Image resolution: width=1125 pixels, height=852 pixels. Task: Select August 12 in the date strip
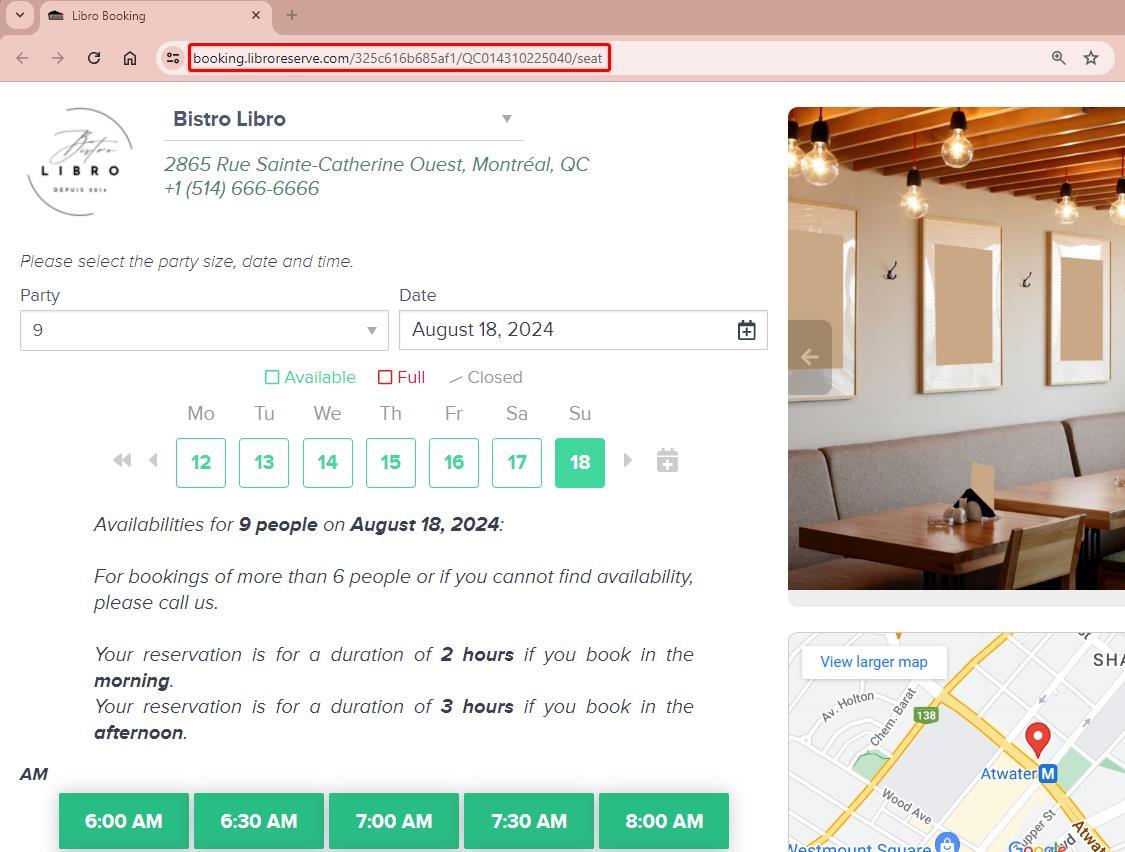click(200, 462)
